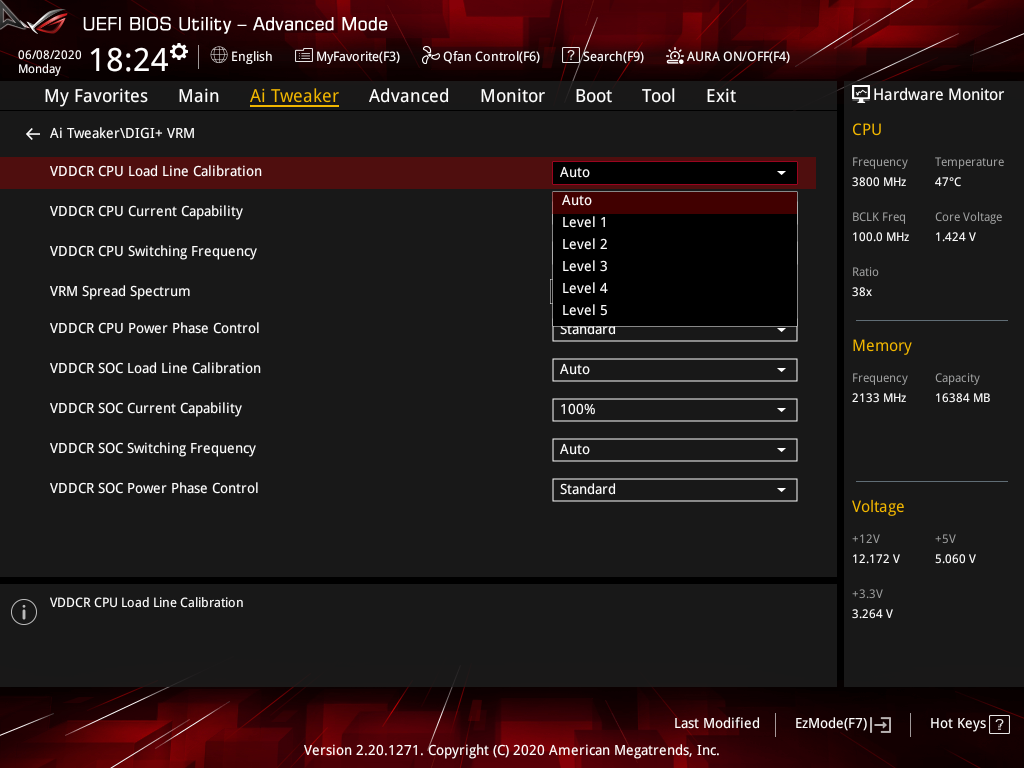
Task: Click +12V reading 12.172 V
Action: (876, 559)
